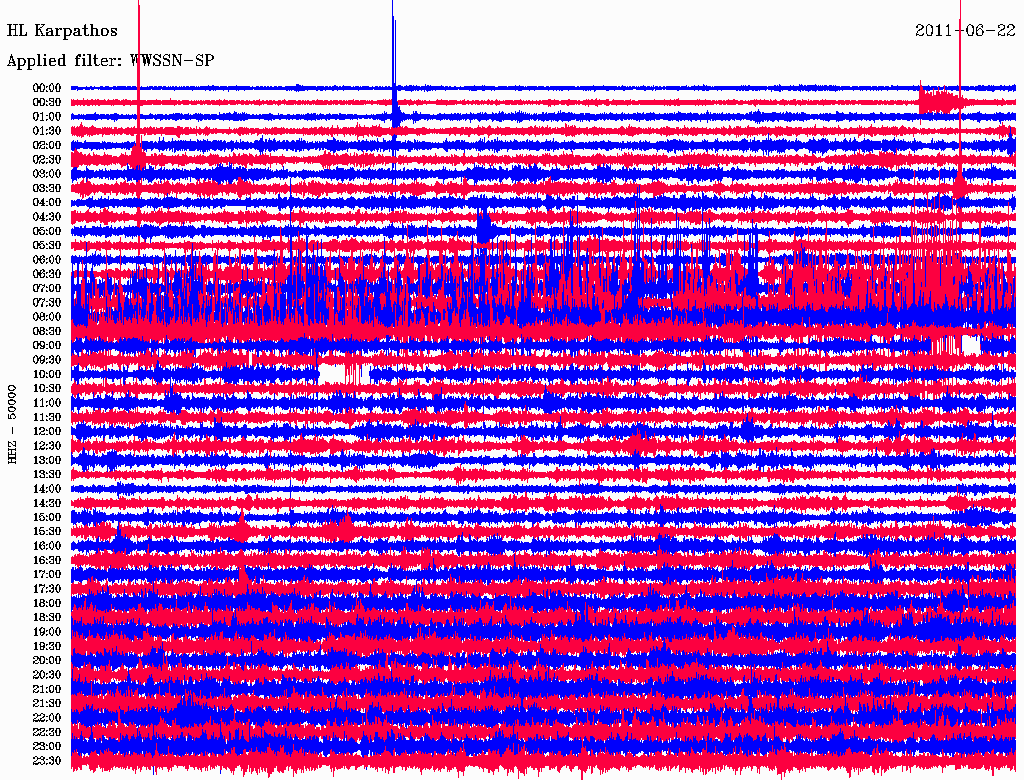Select the 04:30 time label
1024x780 pixels.
[47, 217]
